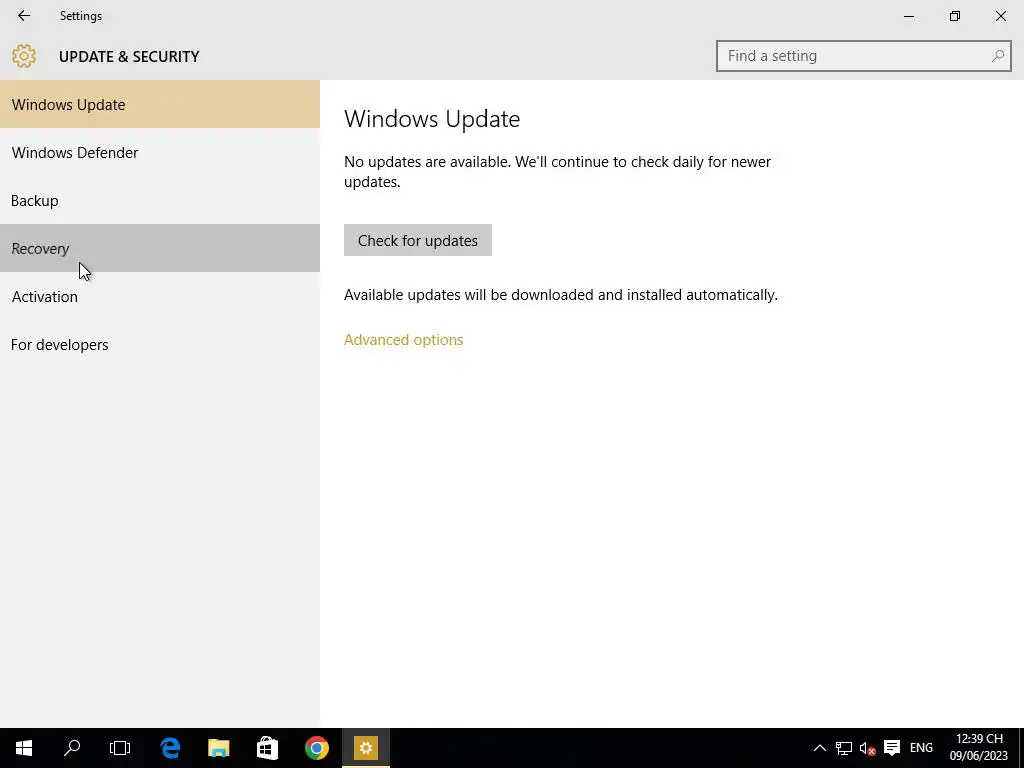Launch Google Chrome from the taskbar
The width and height of the screenshot is (1024, 768).
[317, 748]
